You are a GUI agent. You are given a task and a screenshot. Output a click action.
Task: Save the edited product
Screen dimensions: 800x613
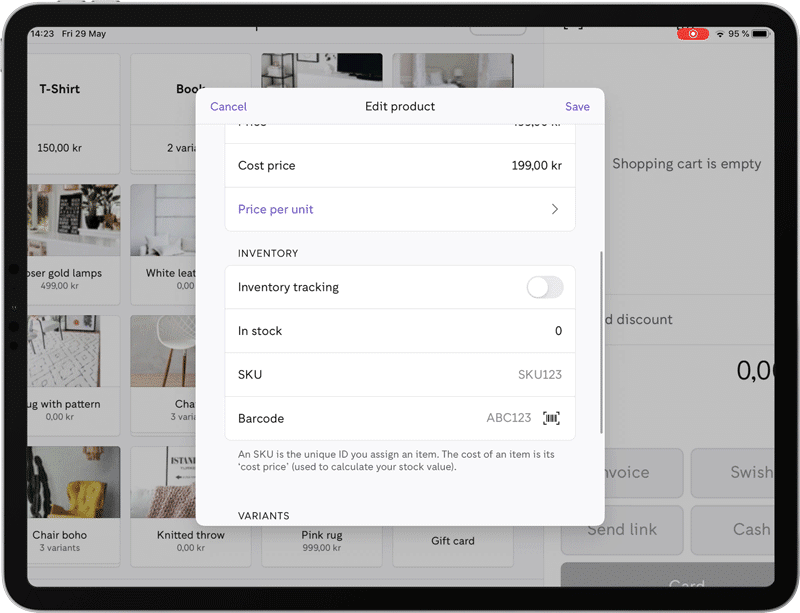(577, 106)
